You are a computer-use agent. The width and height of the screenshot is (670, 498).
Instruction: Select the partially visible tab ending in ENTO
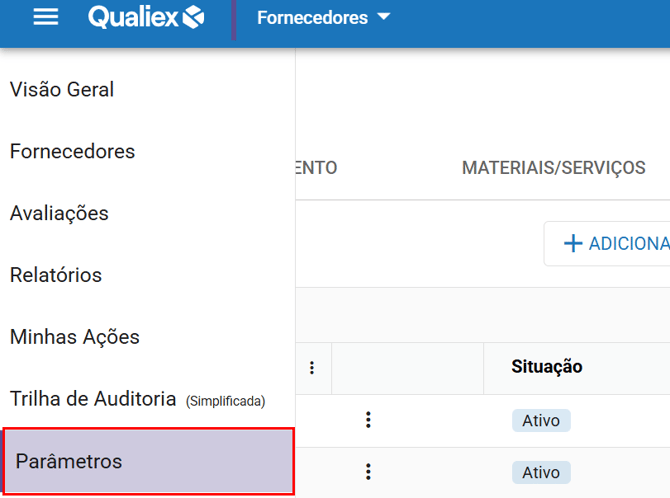[317, 168]
